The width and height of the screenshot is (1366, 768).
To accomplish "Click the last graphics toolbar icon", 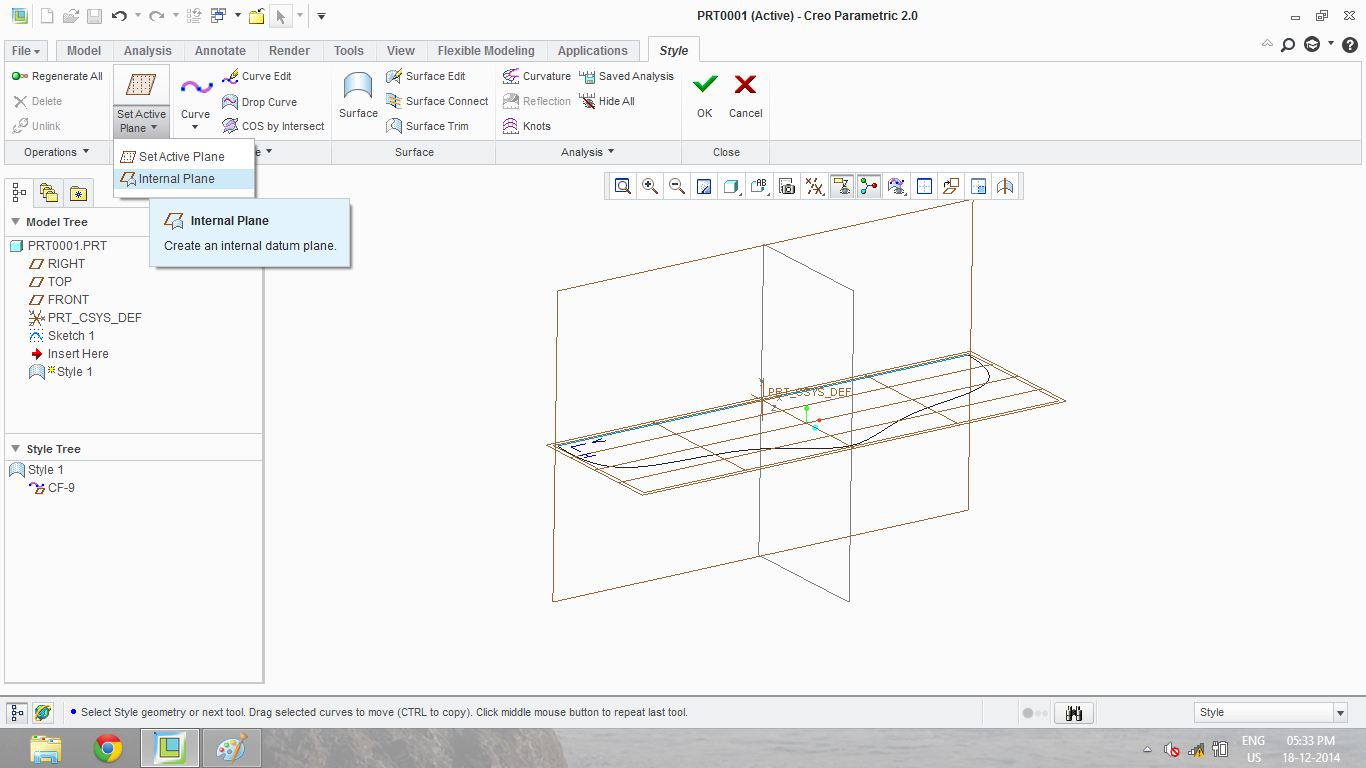I will 1005,186.
